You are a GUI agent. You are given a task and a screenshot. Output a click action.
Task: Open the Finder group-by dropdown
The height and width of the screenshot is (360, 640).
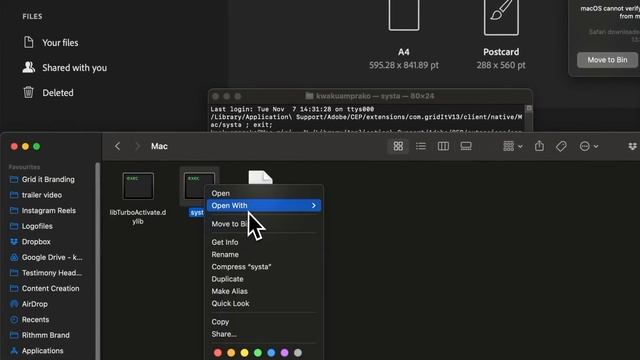click(513, 146)
